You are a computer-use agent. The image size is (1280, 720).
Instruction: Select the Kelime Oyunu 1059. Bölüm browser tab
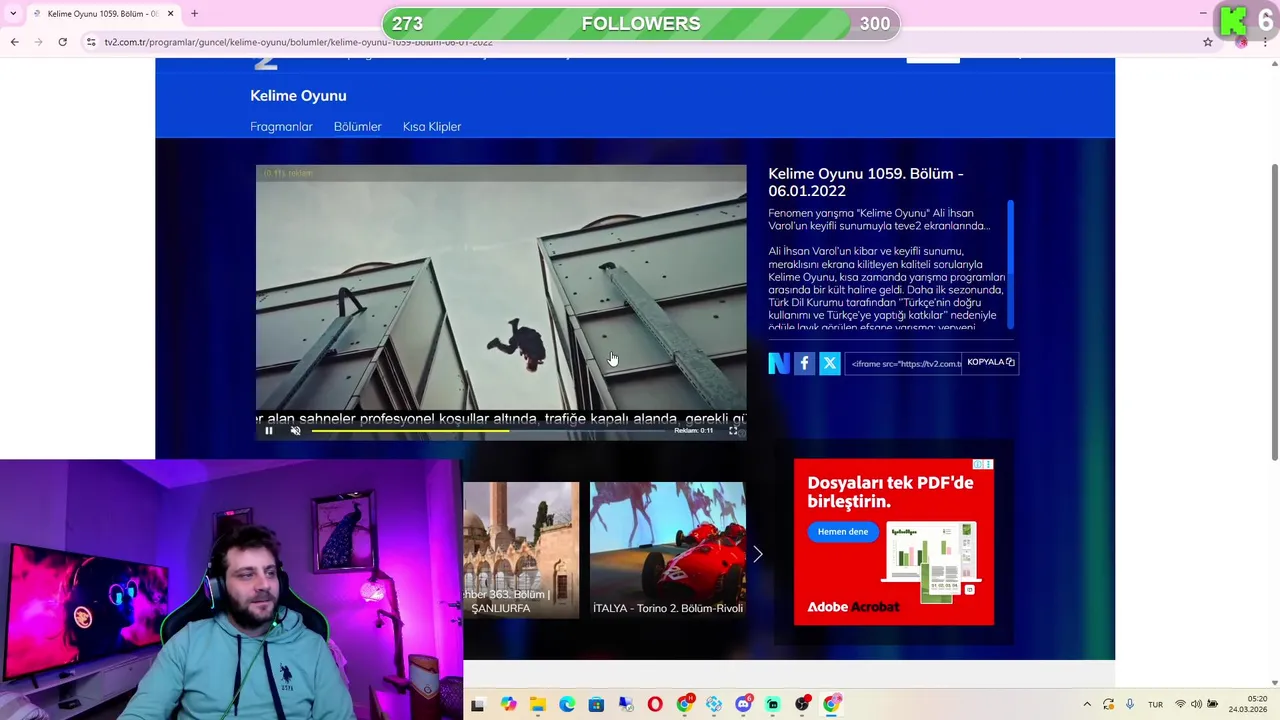pos(102,14)
